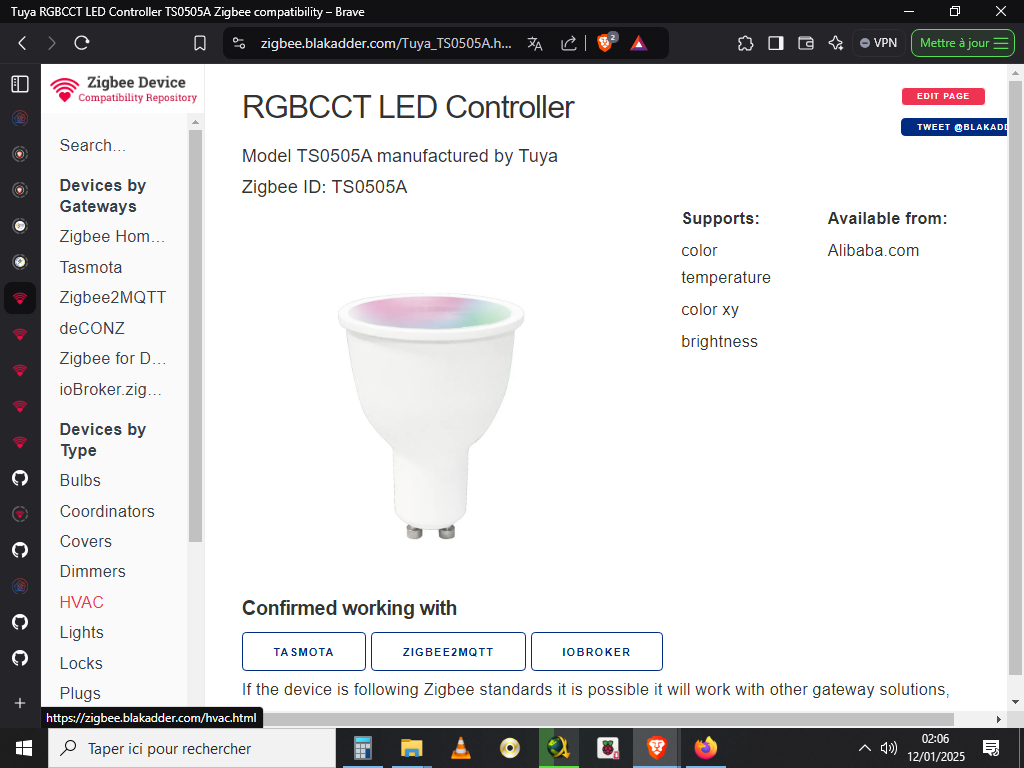Click the TASMOTA compatibility button
Image resolution: width=1024 pixels, height=768 pixels.
pyautogui.click(x=304, y=651)
